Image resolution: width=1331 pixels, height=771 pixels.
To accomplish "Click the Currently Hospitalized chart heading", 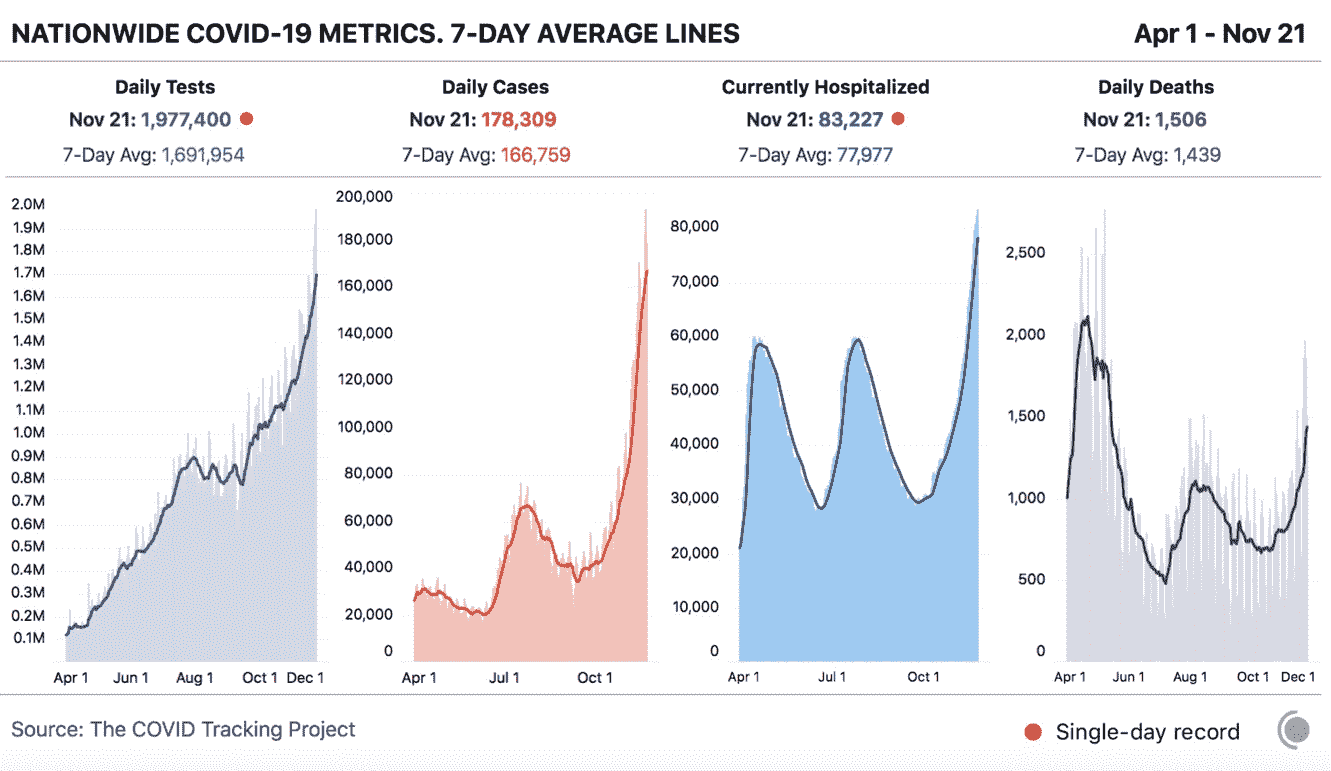I will pyautogui.click(x=825, y=87).
